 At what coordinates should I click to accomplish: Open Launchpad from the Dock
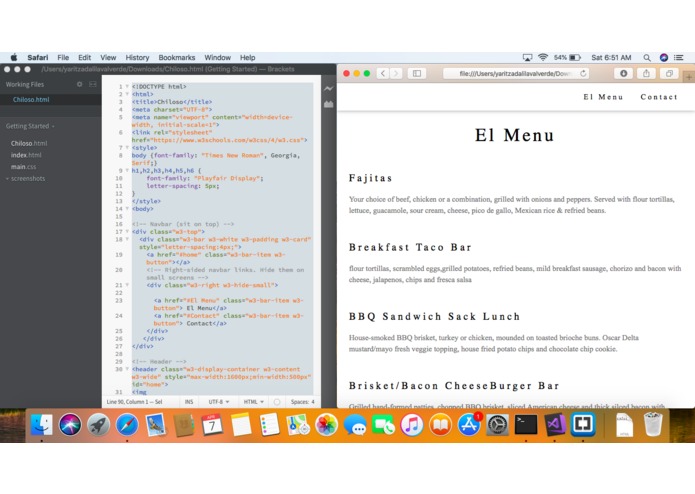98,424
